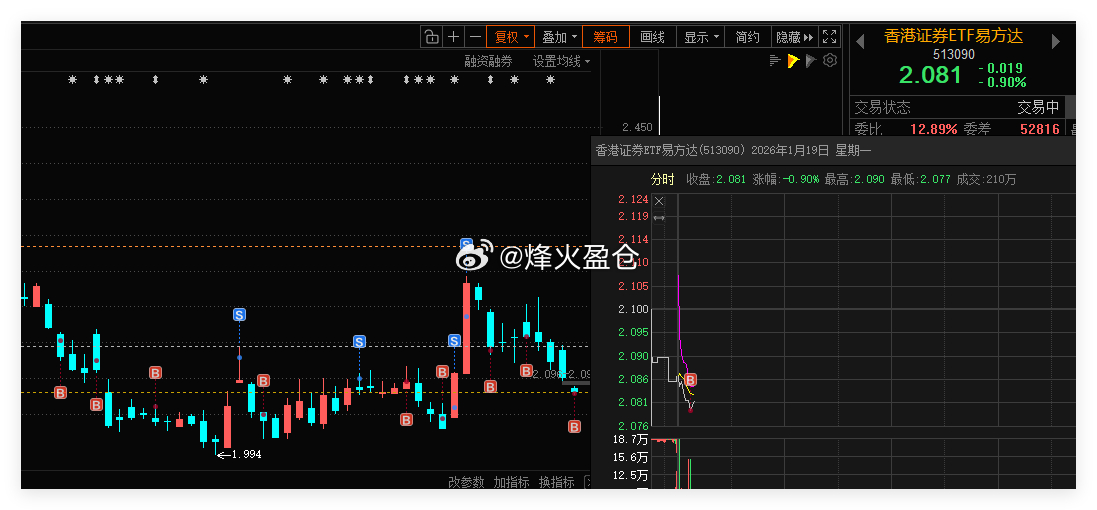Click the 成交:210万 value in popup

click(986, 180)
